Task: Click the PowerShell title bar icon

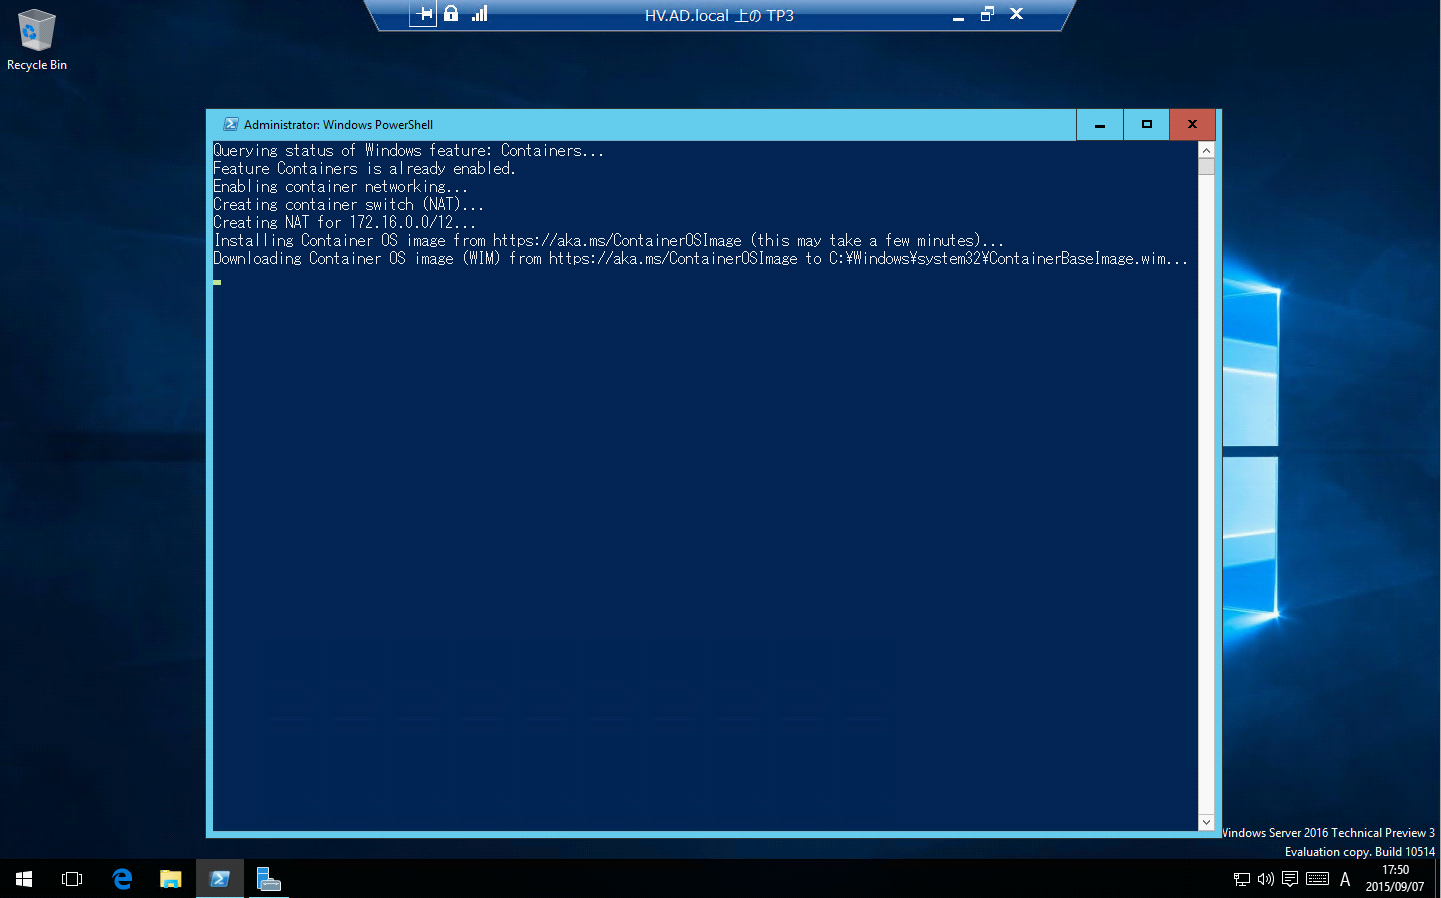Action: pos(230,124)
